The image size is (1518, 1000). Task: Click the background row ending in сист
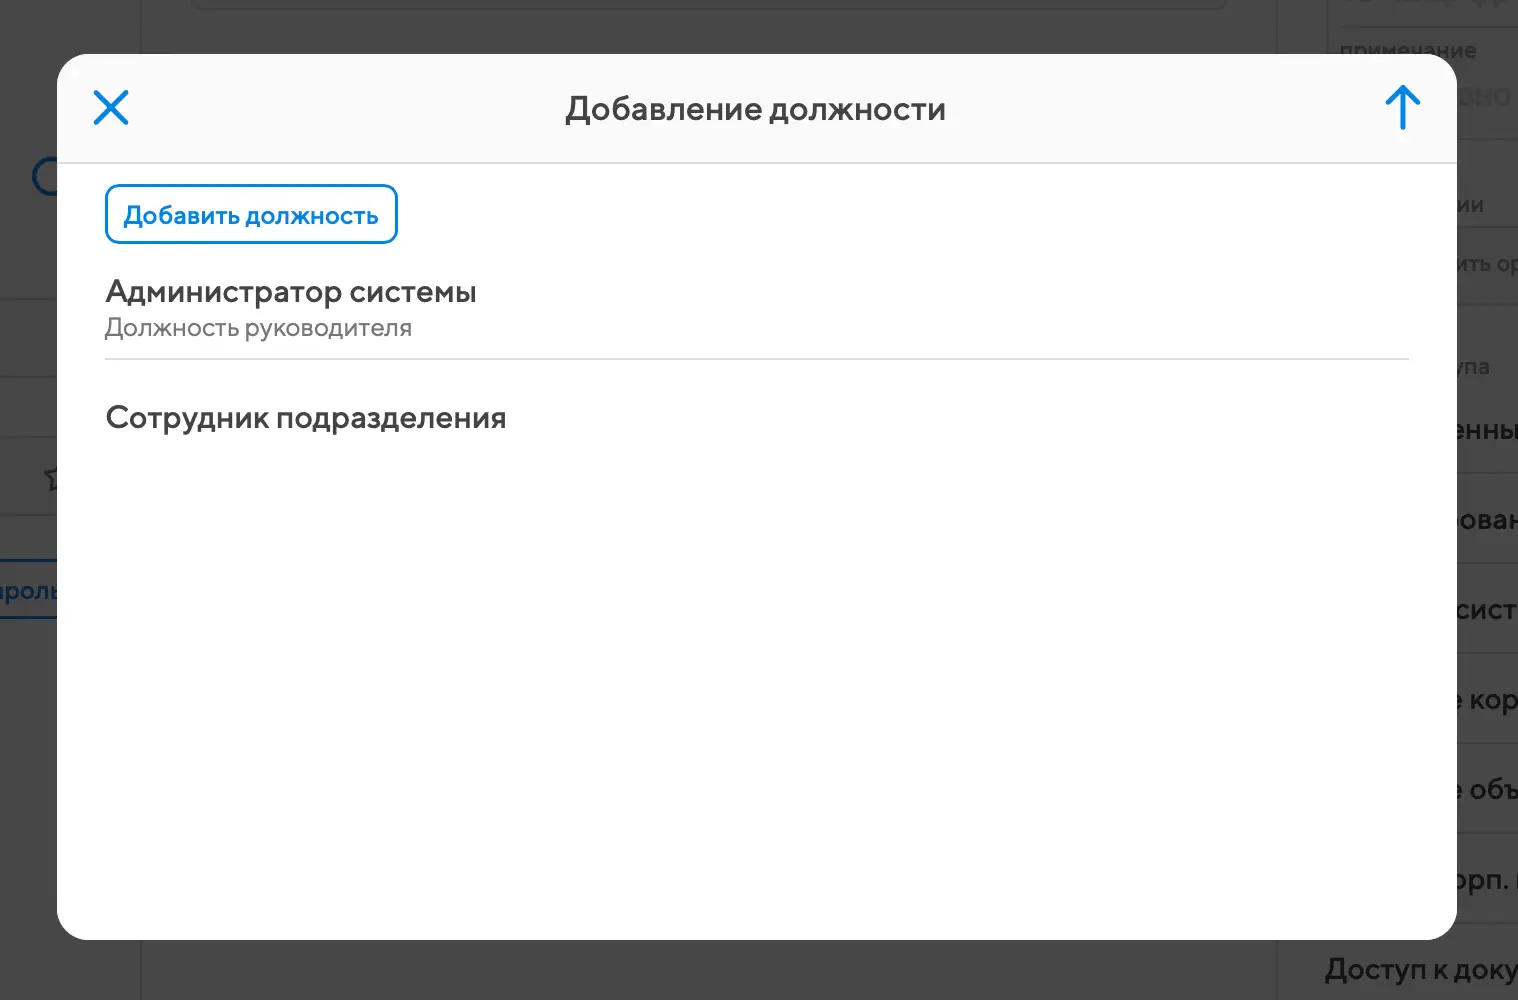[x=1486, y=609]
